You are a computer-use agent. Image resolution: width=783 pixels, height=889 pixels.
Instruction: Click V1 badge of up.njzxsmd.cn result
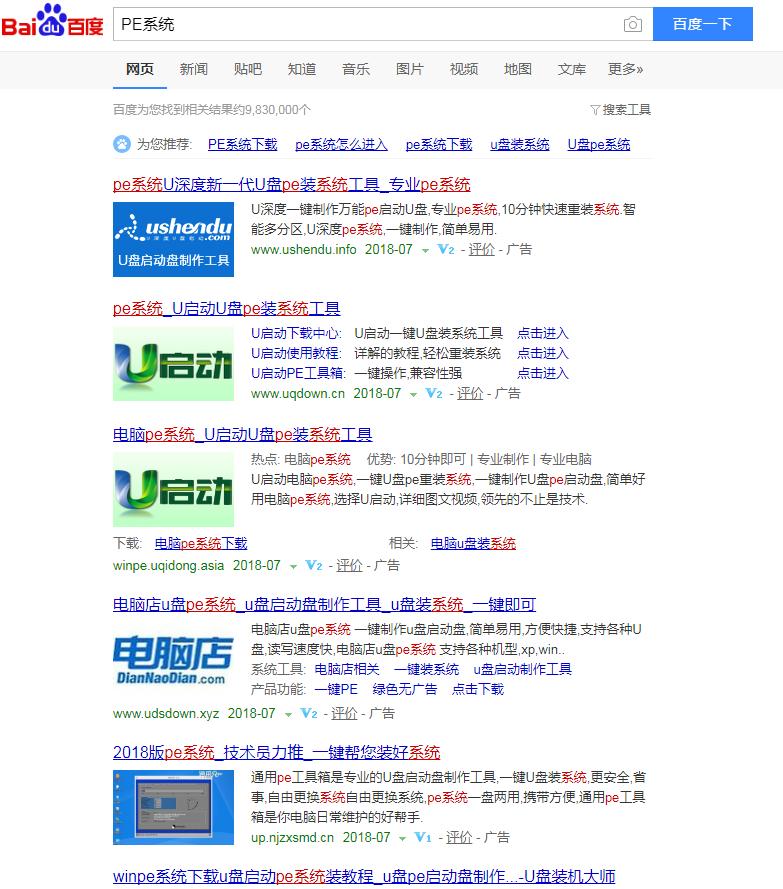[x=423, y=837]
